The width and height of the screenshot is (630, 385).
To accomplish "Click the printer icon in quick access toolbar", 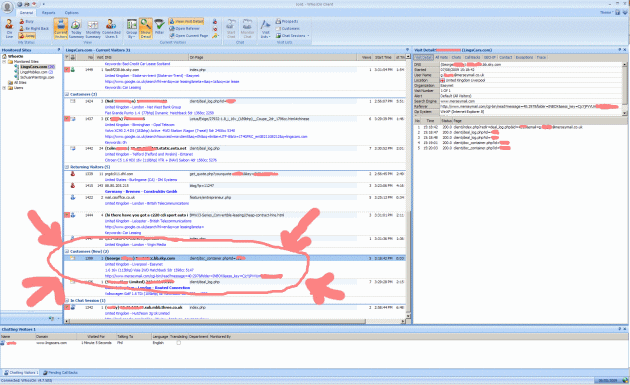I will click(27, 4).
